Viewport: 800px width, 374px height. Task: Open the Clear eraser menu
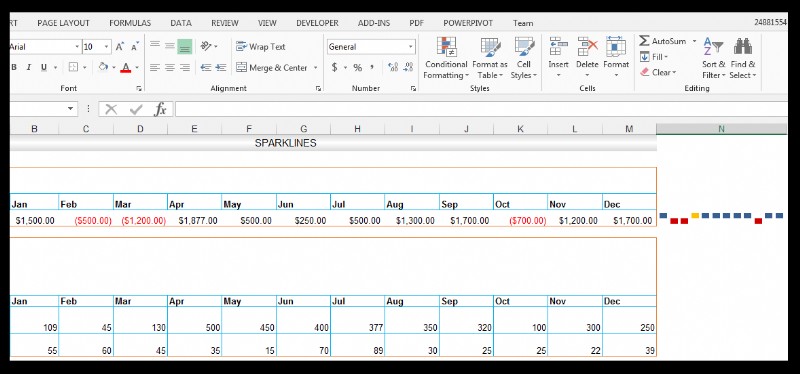tap(658, 72)
